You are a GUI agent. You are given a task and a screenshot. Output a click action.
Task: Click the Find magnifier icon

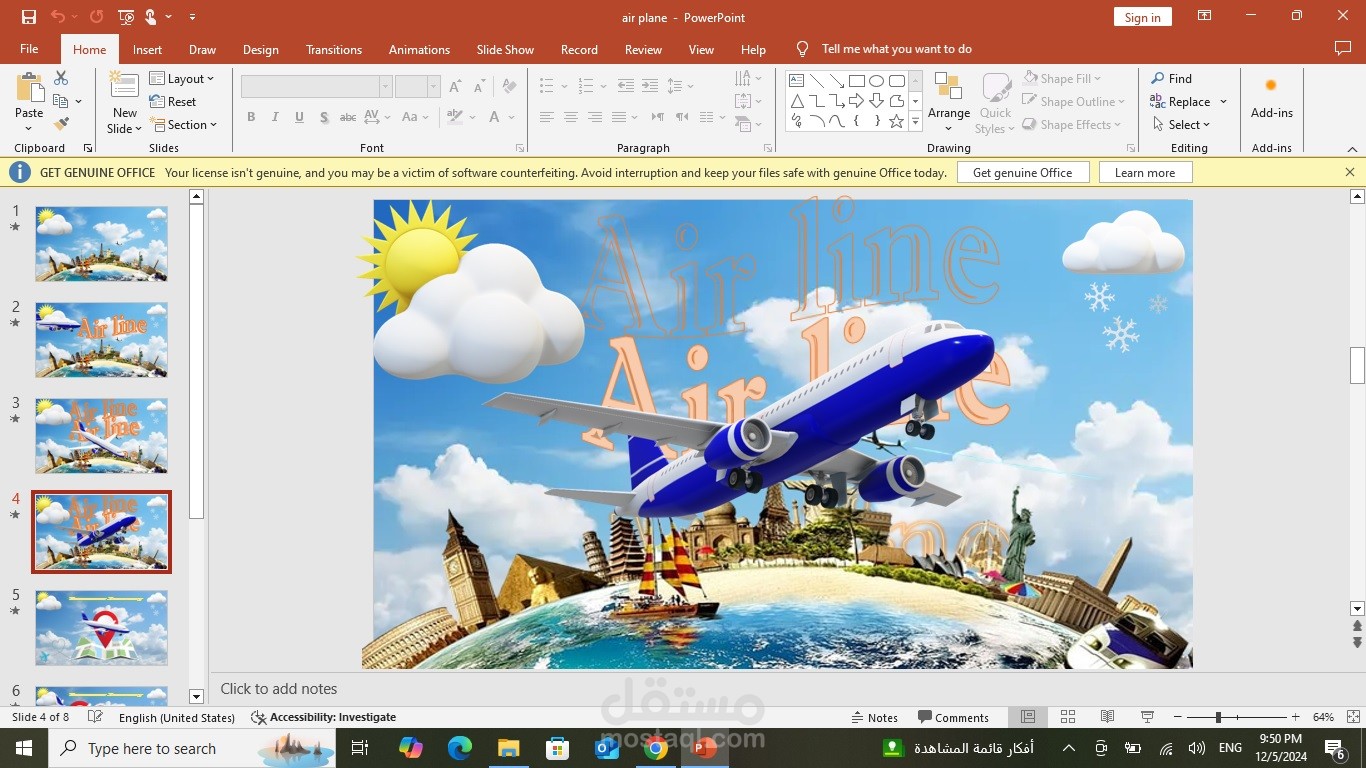(x=1157, y=78)
